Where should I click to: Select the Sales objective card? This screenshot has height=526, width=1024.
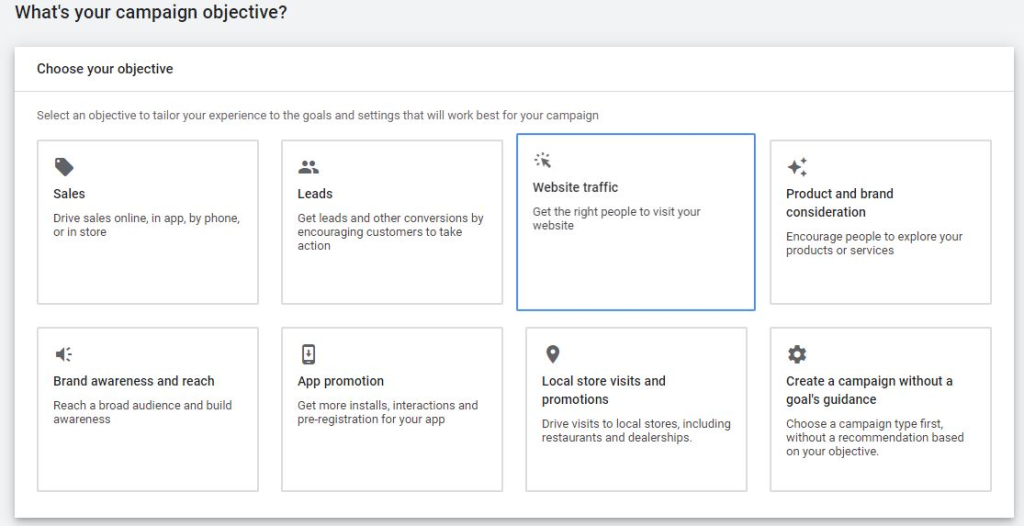pyautogui.click(x=148, y=222)
